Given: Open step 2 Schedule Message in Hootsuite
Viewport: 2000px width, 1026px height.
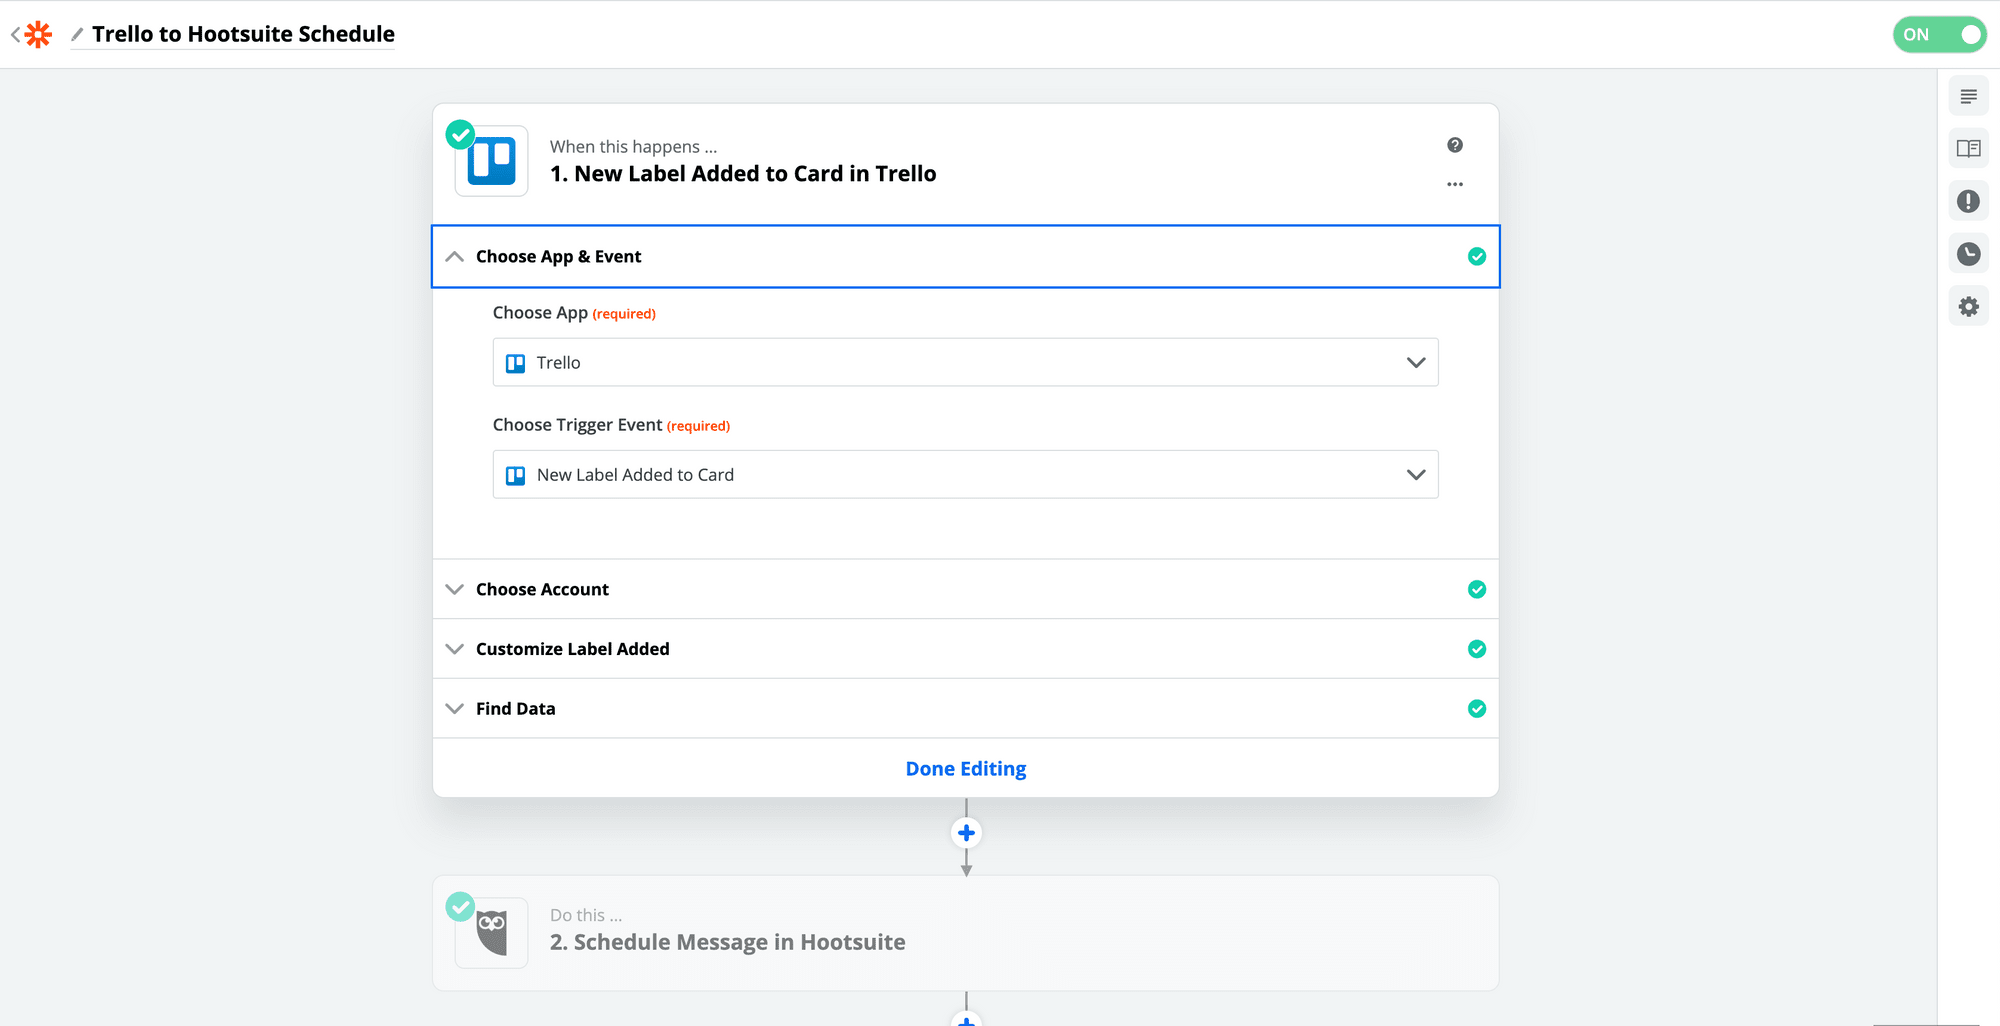Looking at the screenshot, I should (965, 933).
